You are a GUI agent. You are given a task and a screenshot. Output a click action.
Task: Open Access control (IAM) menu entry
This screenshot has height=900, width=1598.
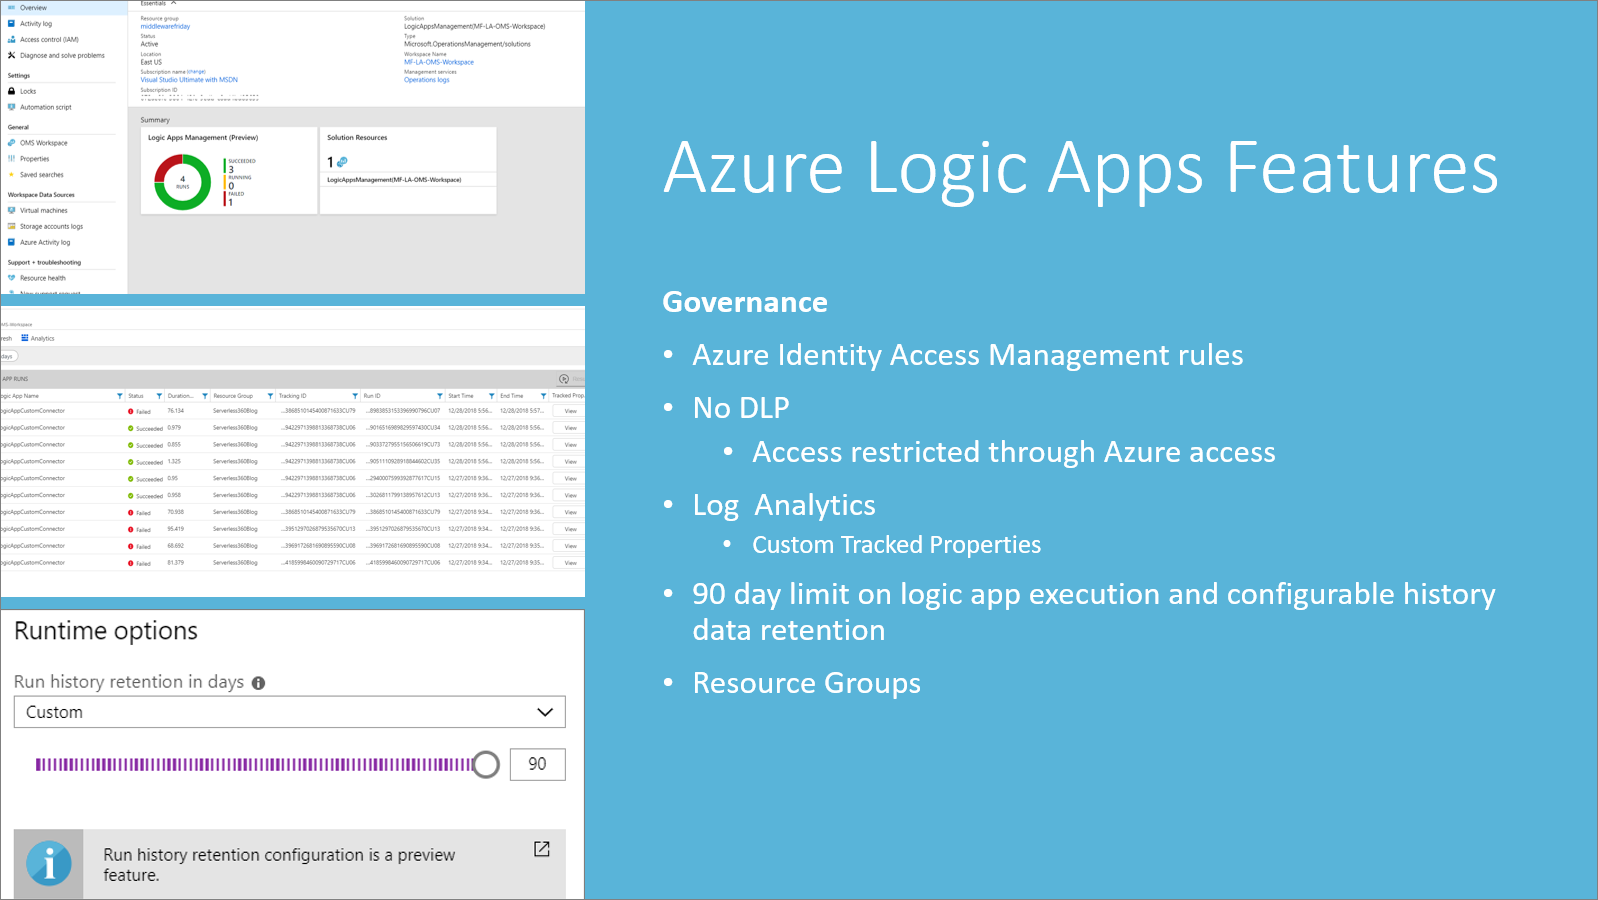click(x=43, y=40)
